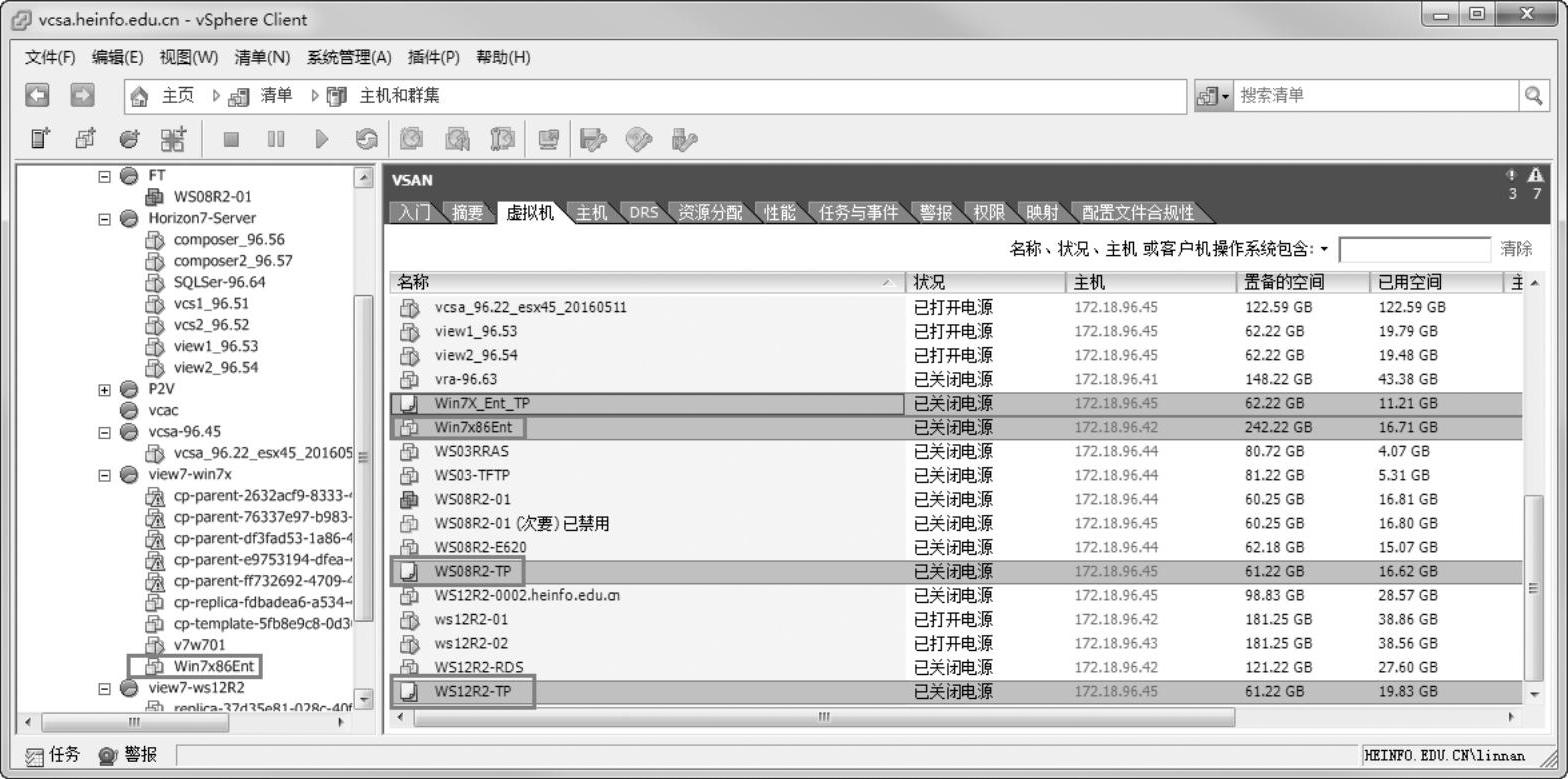Open the 文件(F) menu
Image resolution: width=1568 pixels, height=779 pixels.
pyautogui.click(x=50, y=57)
